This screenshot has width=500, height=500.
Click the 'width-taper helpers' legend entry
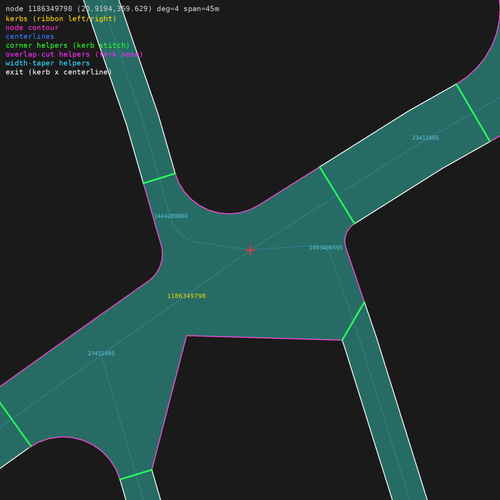pyautogui.click(x=48, y=63)
